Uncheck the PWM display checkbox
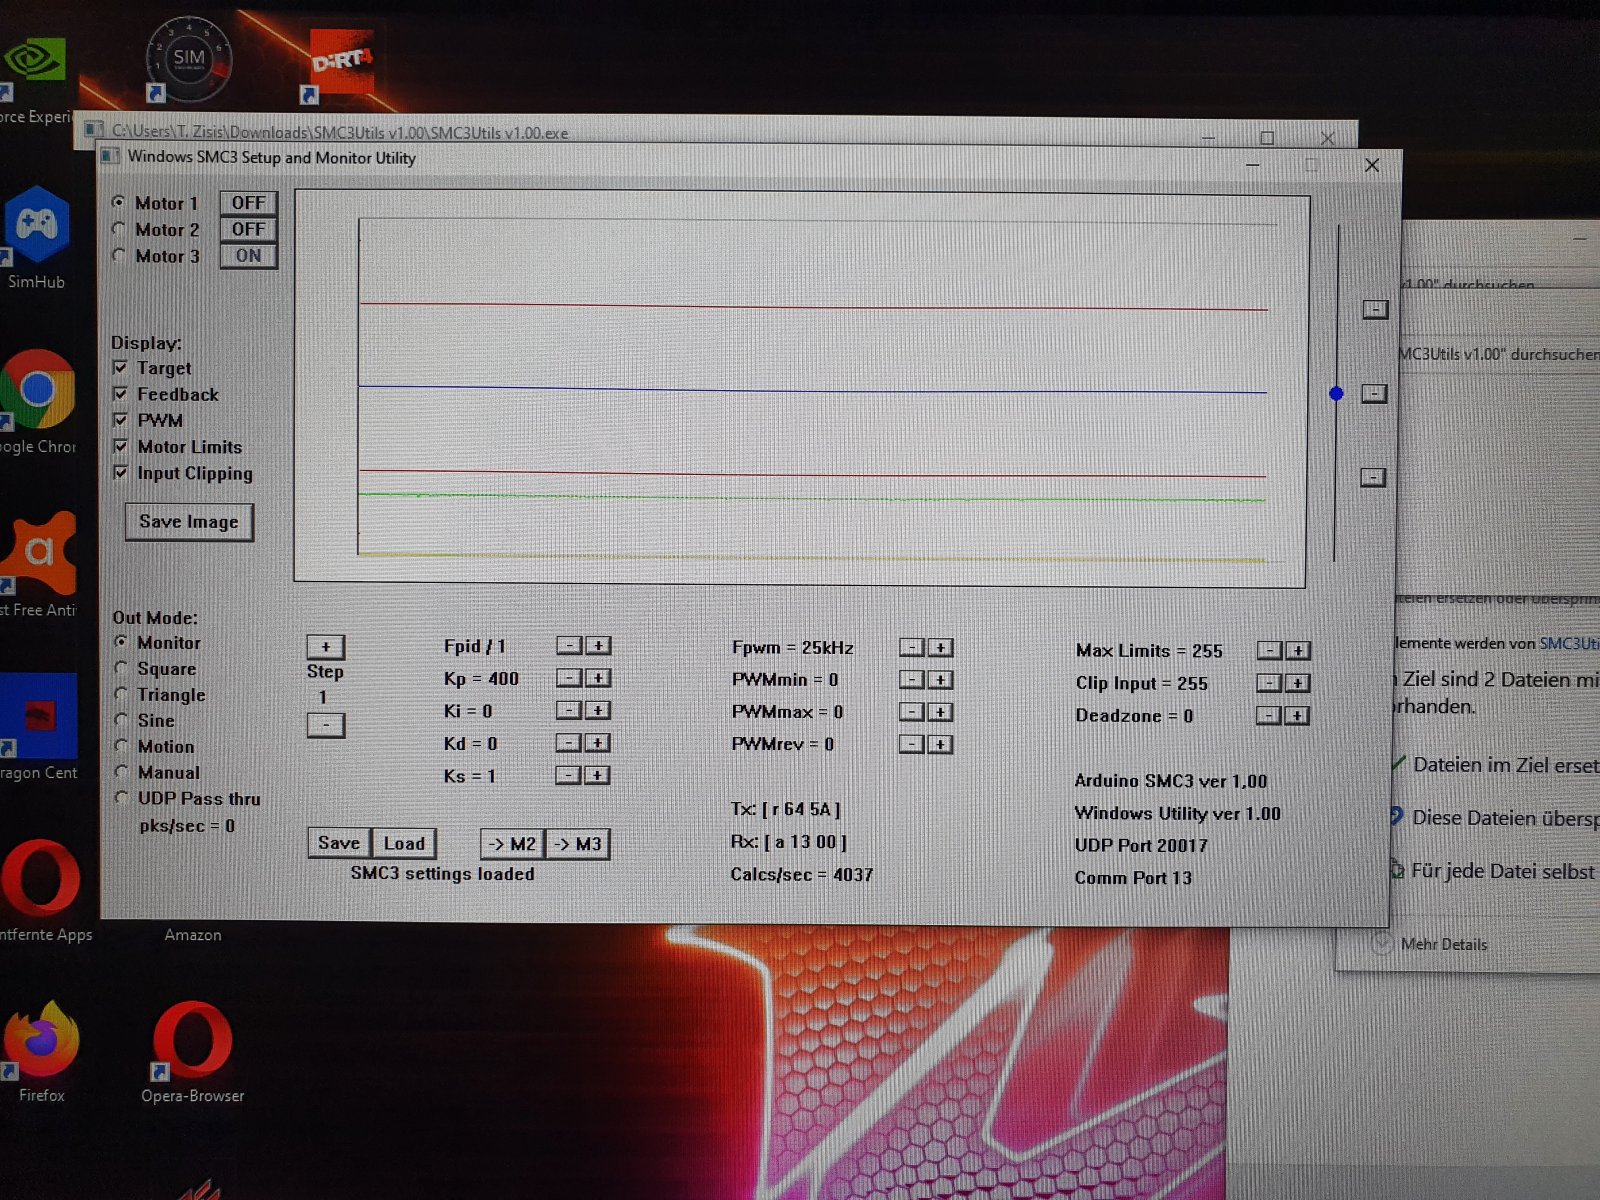This screenshot has width=1600, height=1200. [x=121, y=420]
